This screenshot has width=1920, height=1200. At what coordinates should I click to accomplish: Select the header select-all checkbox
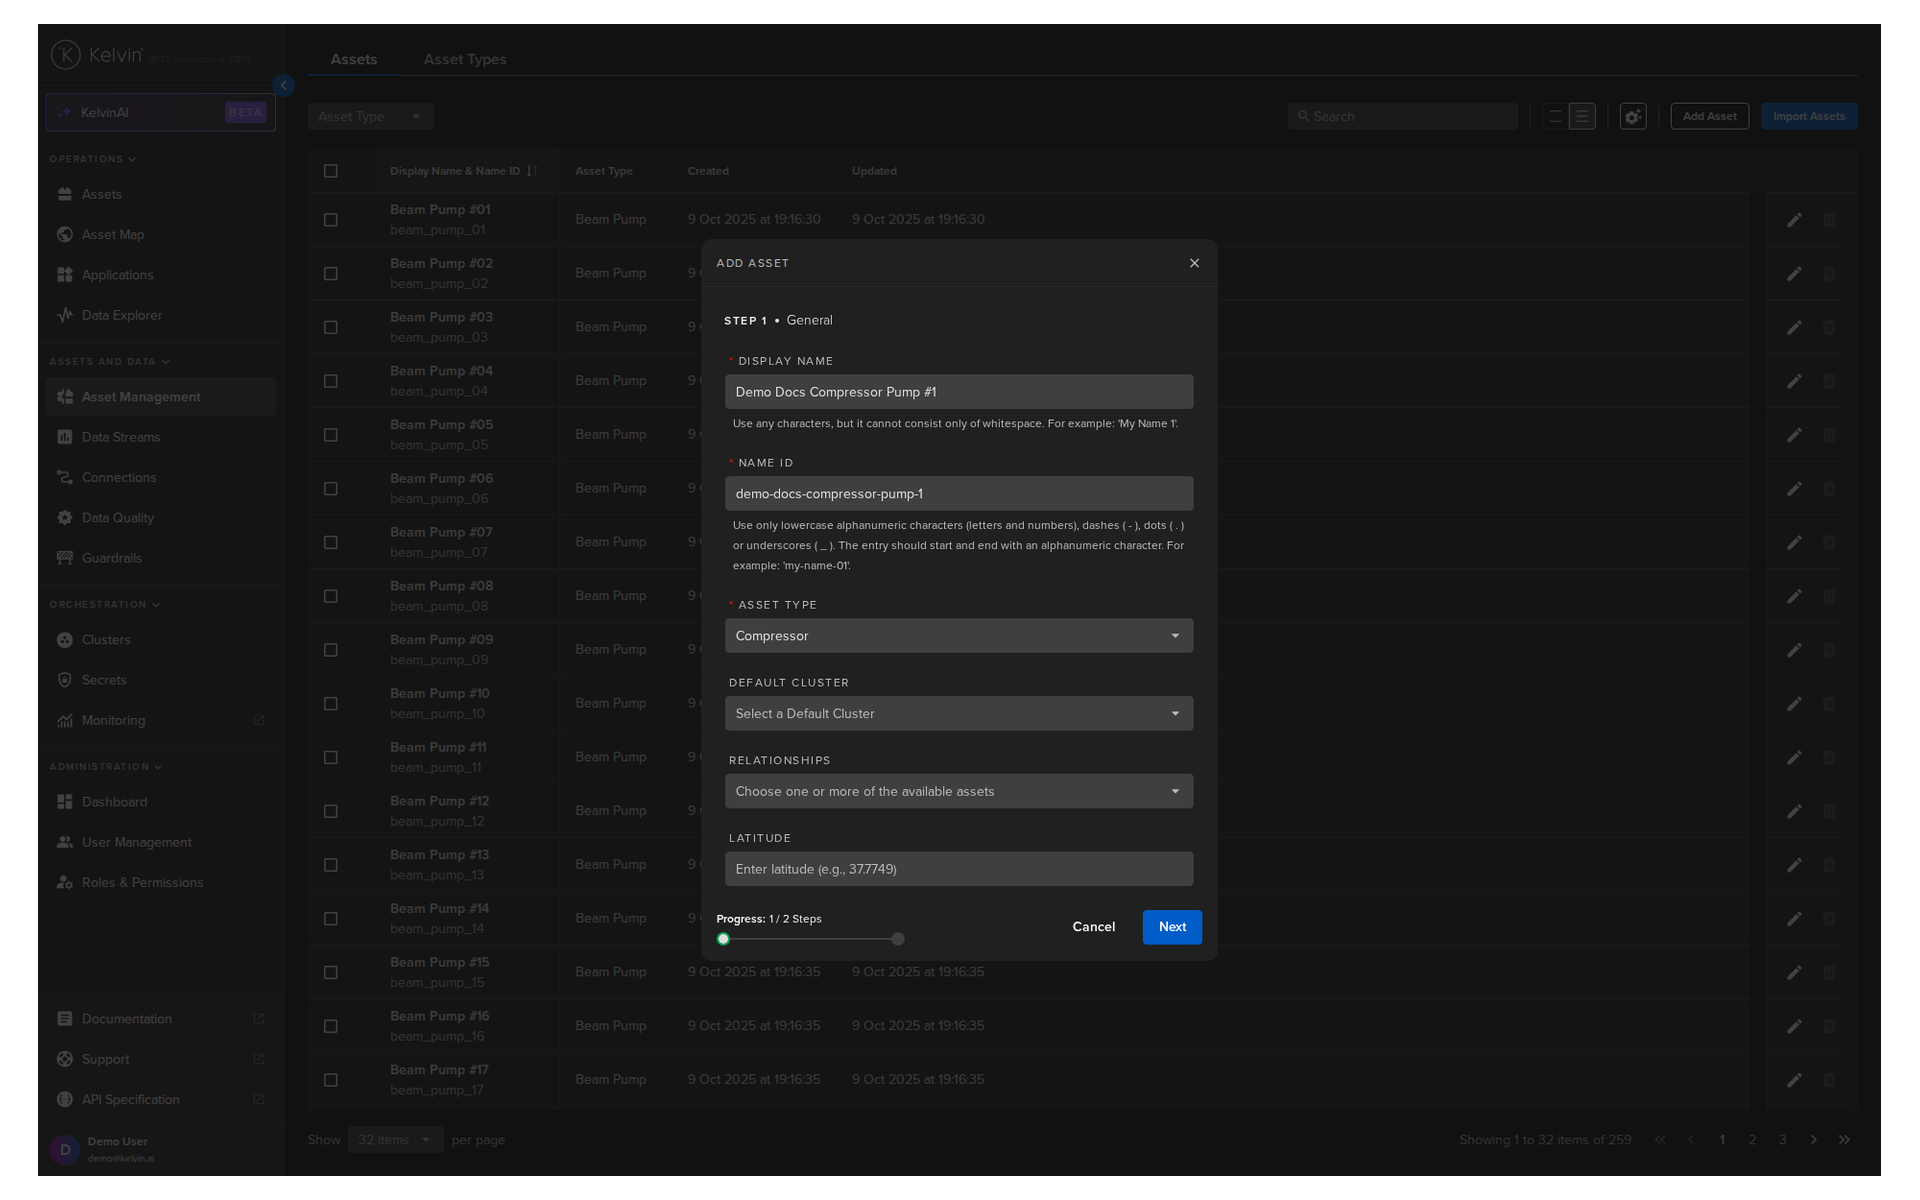coord(331,171)
